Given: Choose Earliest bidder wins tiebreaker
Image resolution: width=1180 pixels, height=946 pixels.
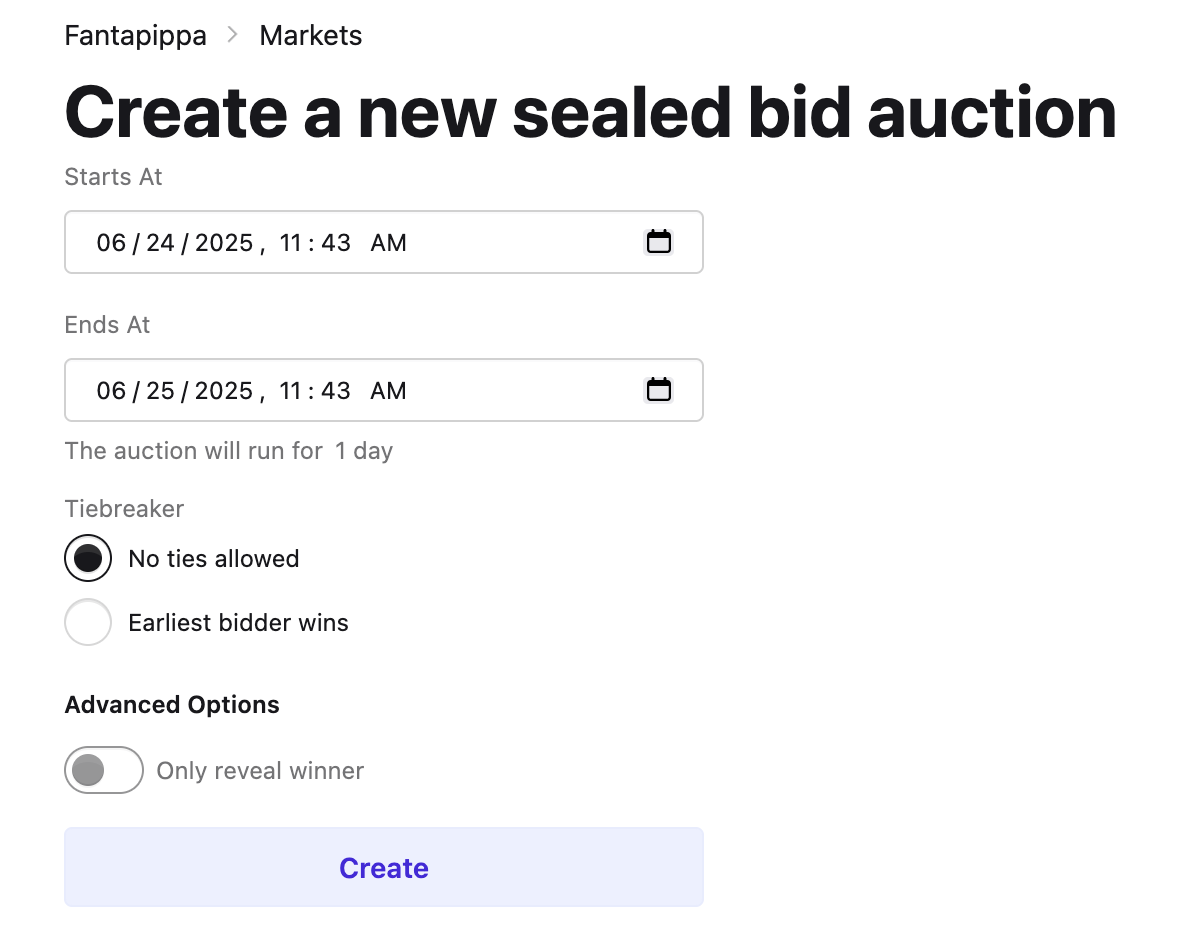Looking at the screenshot, I should 88,622.
